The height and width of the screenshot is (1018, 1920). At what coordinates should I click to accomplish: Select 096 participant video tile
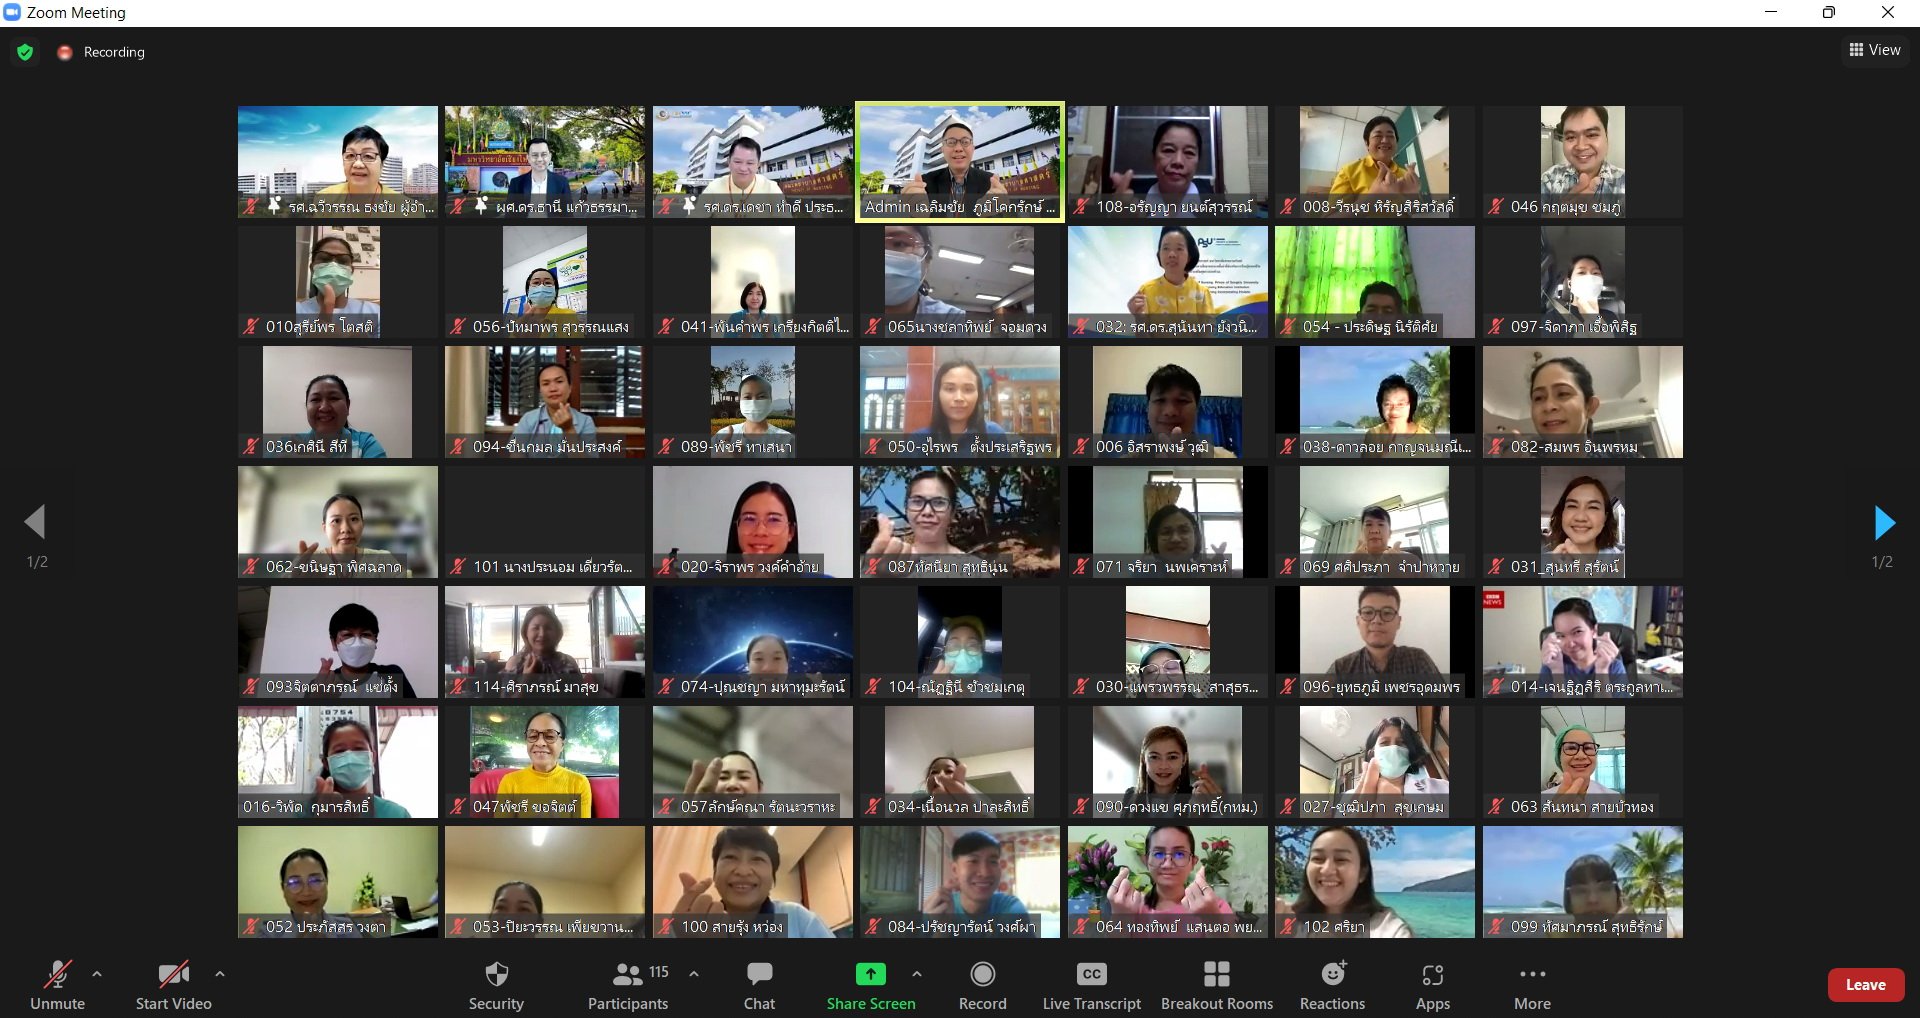1375,642
